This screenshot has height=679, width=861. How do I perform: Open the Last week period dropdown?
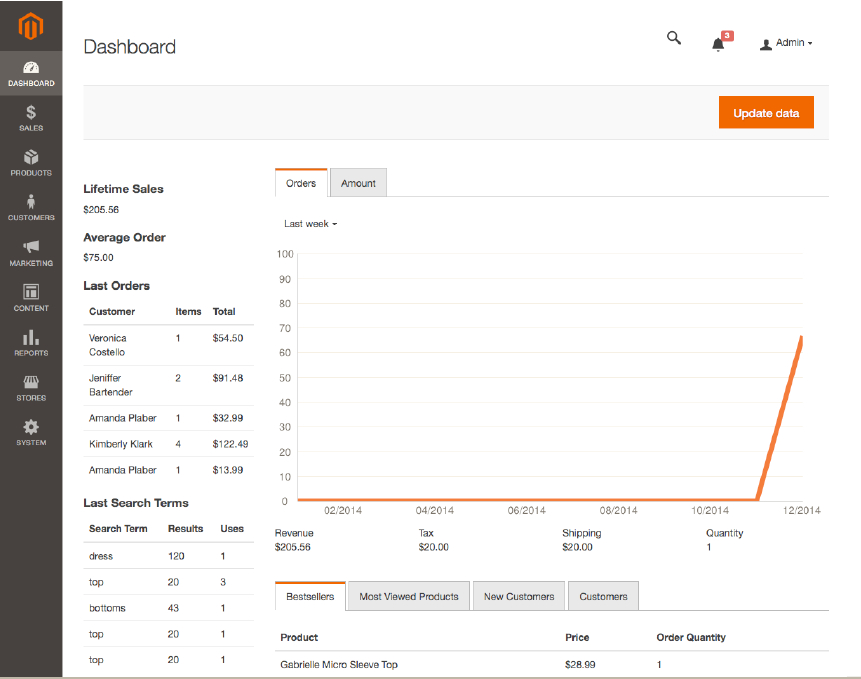310,224
